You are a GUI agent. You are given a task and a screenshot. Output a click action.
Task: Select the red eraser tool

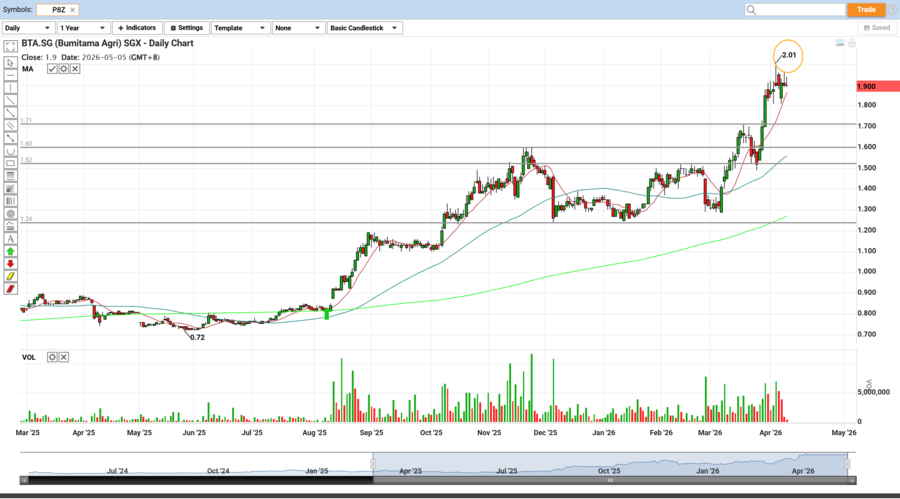coord(10,289)
